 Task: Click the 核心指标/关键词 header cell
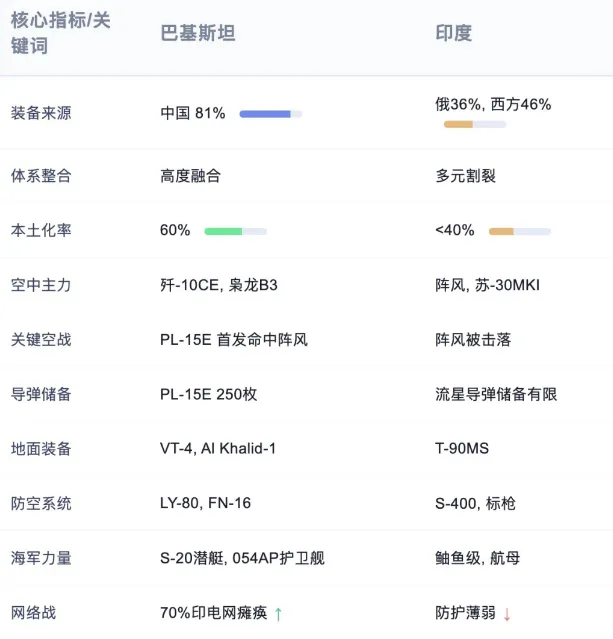pyautogui.click(x=60, y=33)
